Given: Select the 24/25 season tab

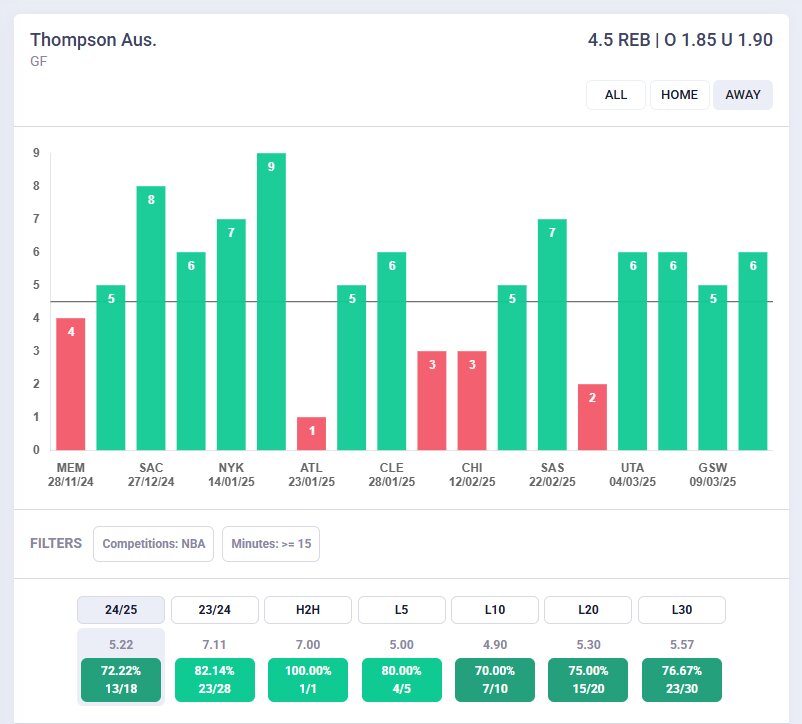Looking at the screenshot, I should (121, 610).
